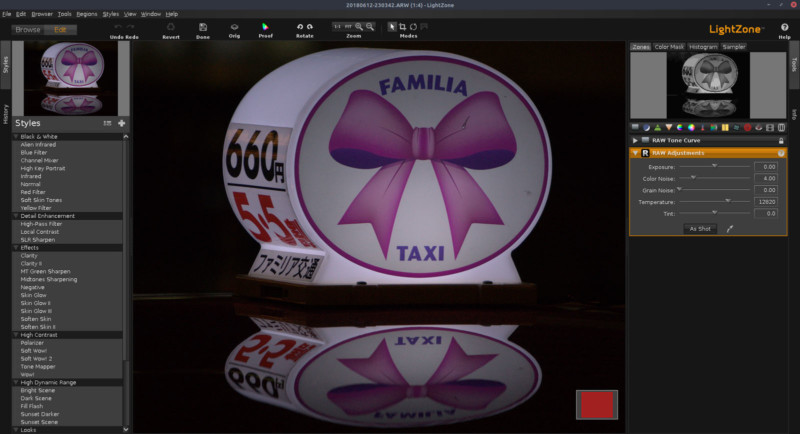The width and height of the screenshot is (800, 434).
Task: Click the Orig eye icon
Action: pyautogui.click(x=234, y=27)
